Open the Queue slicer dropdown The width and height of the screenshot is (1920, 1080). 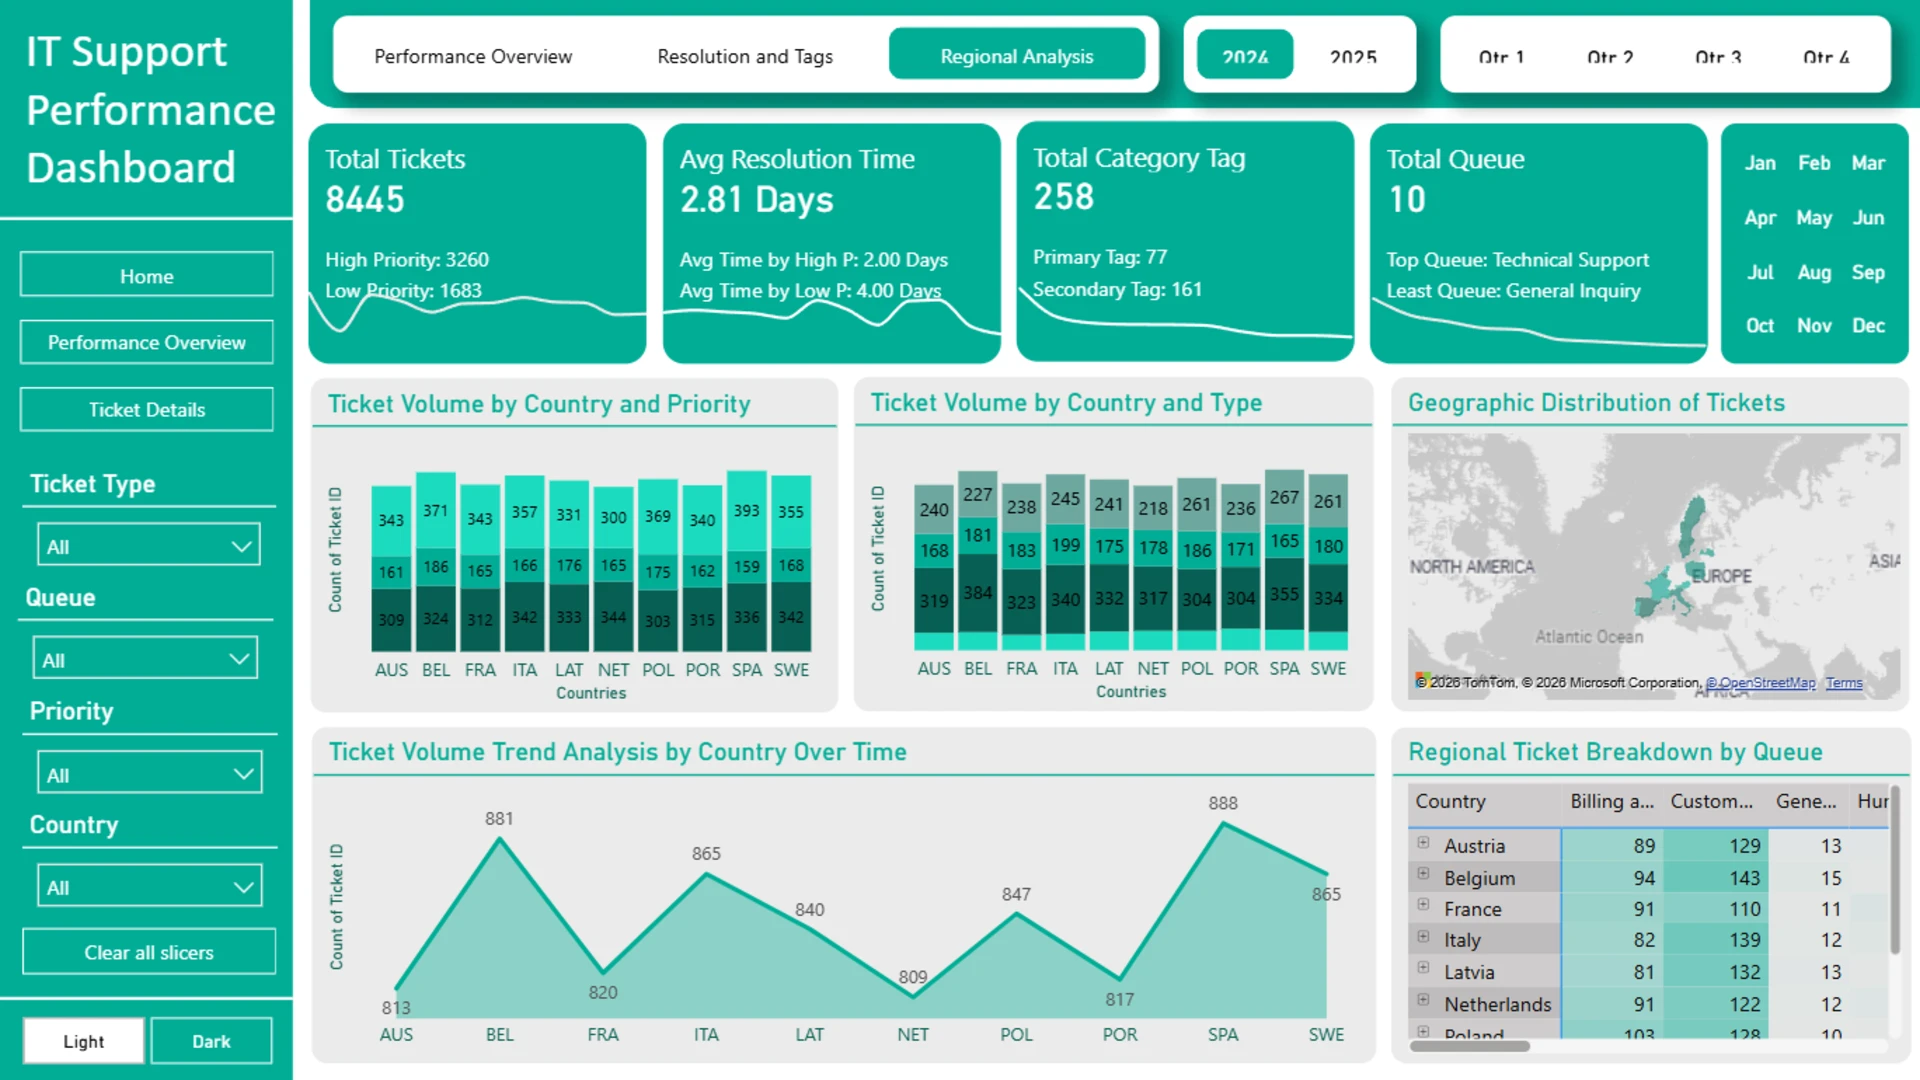click(146, 659)
